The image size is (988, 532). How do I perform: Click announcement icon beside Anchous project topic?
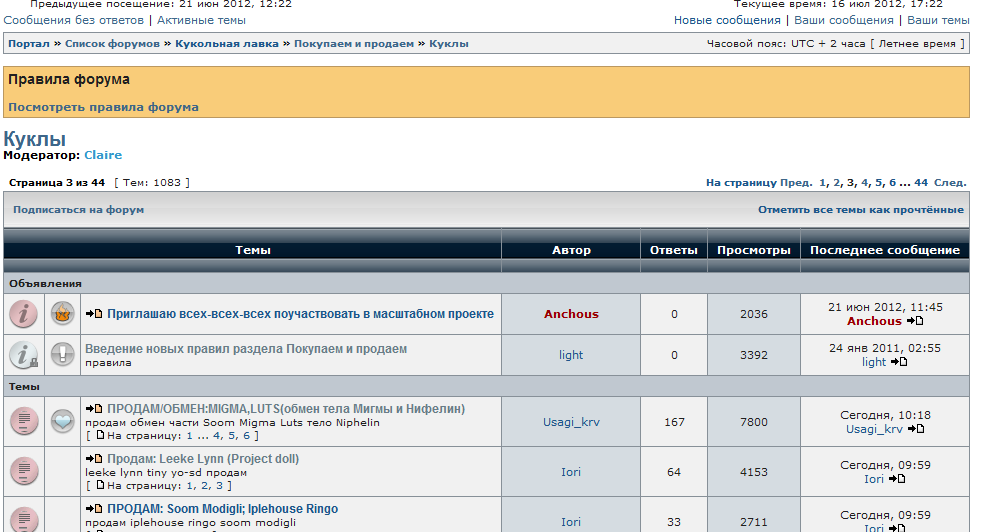(63, 314)
